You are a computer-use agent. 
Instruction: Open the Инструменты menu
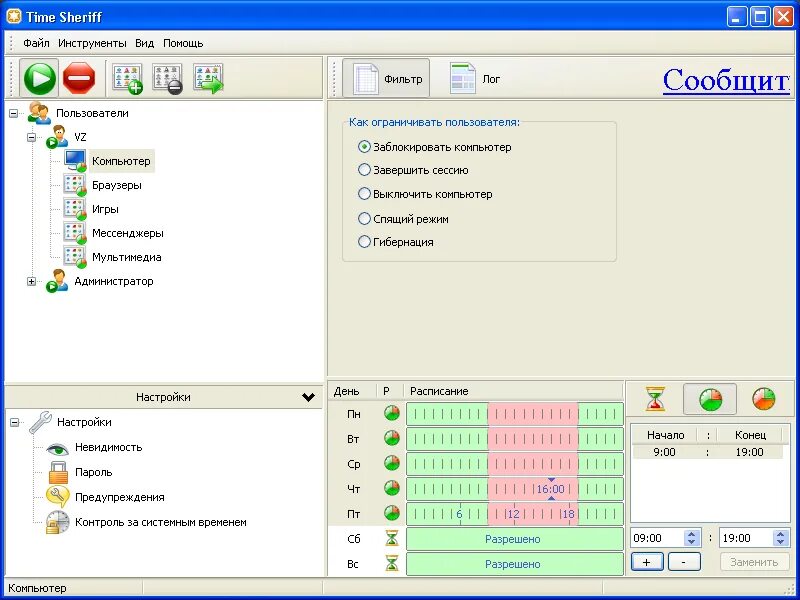point(92,43)
